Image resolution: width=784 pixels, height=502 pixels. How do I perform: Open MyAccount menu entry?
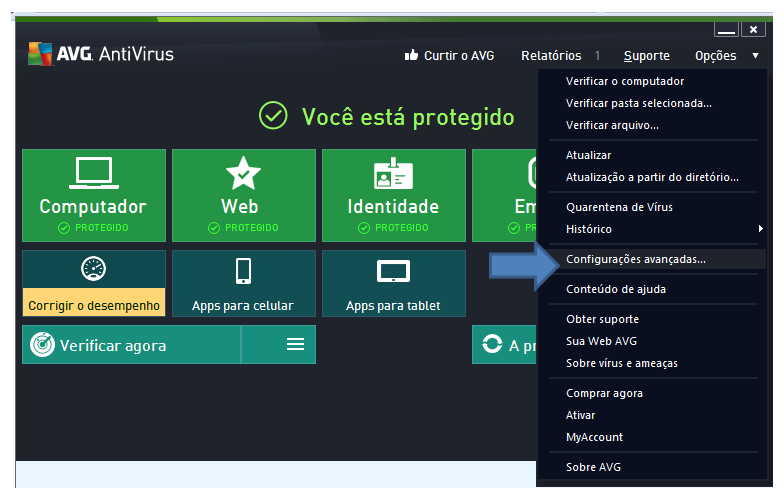click(594, 437)
